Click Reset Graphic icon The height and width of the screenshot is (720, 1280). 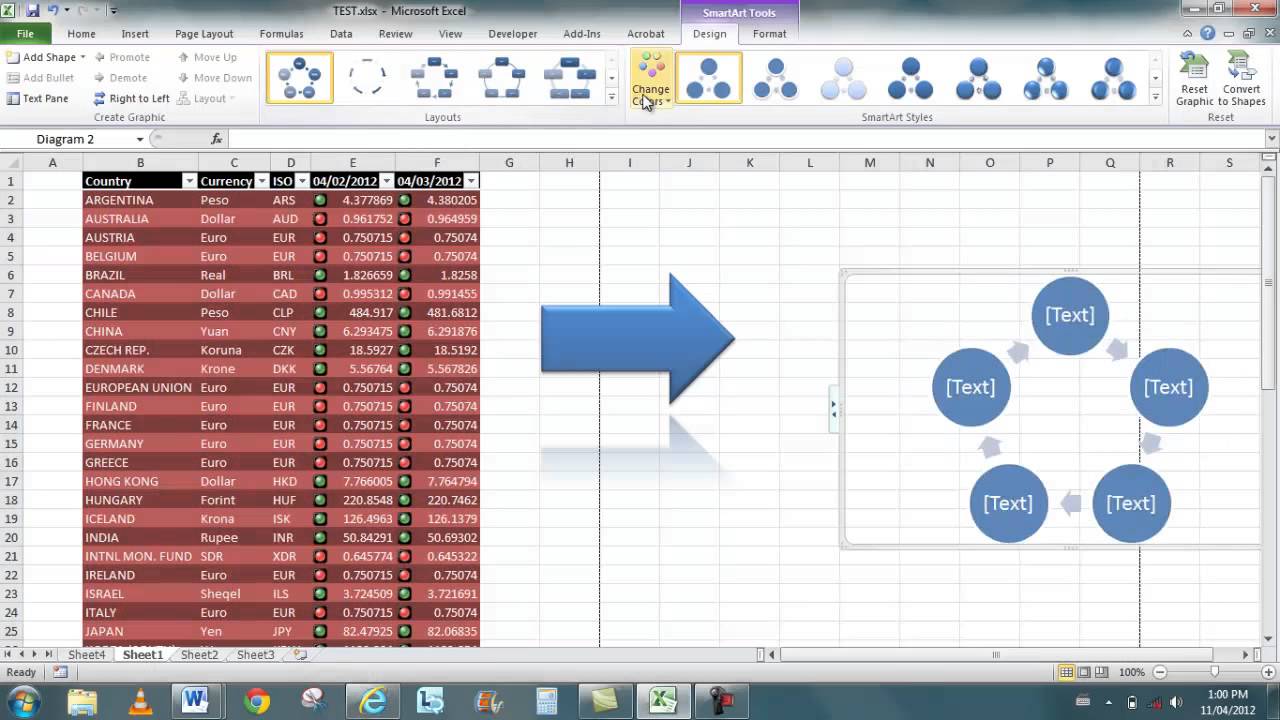1195,80
